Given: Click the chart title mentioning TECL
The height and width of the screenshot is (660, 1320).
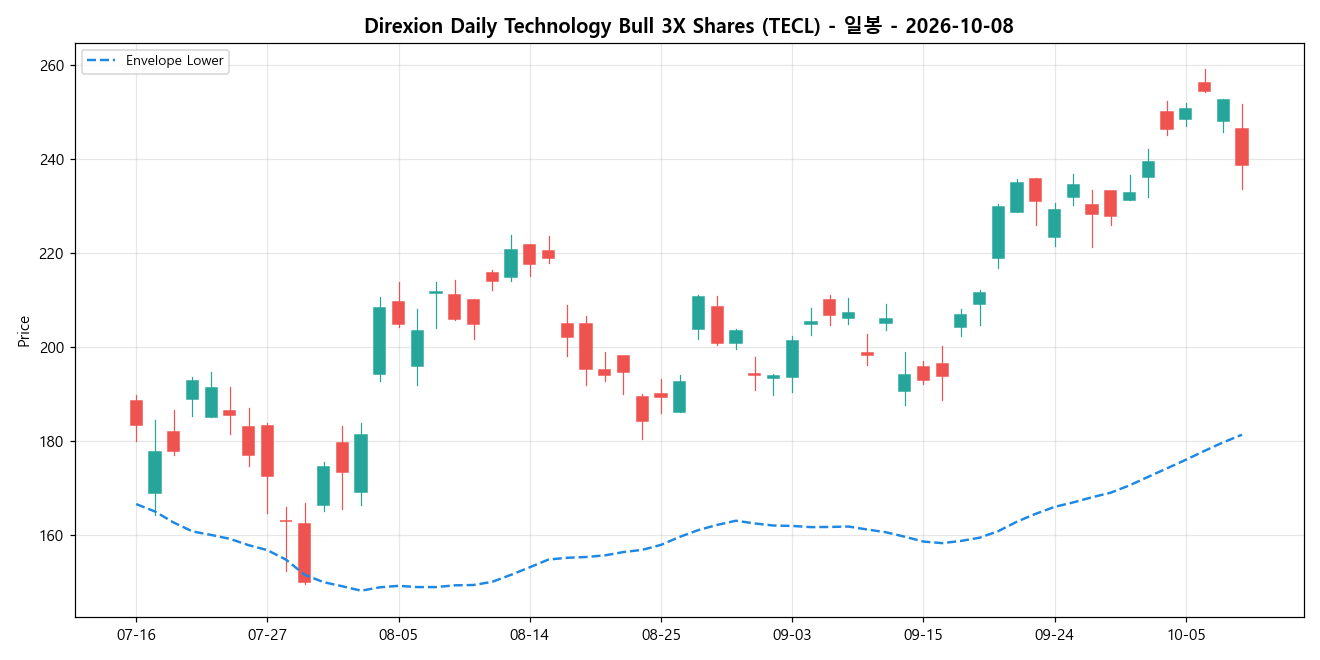Looking at the screenshot, I should 689,26.
